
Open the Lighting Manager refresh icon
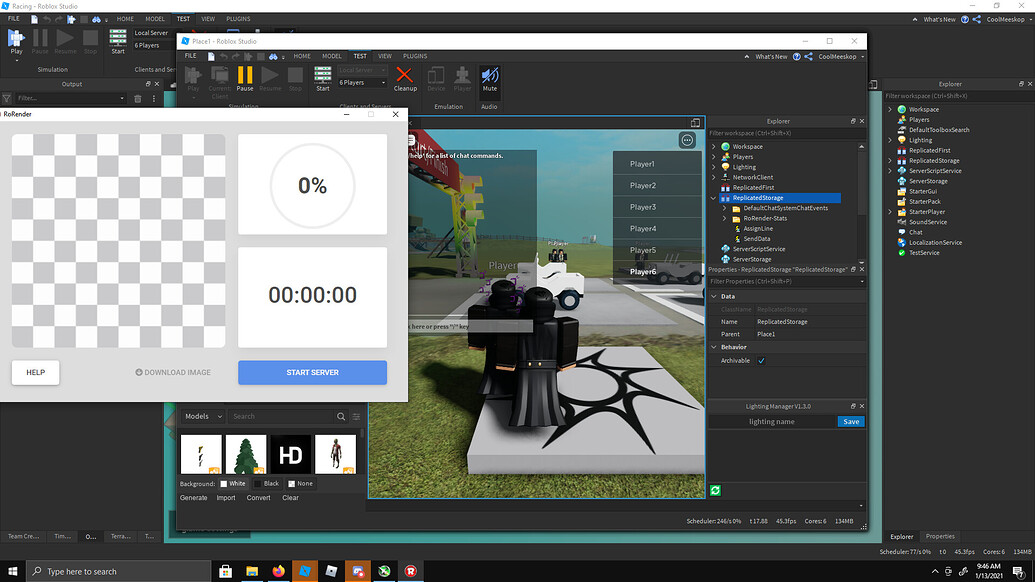click(714, 490)
